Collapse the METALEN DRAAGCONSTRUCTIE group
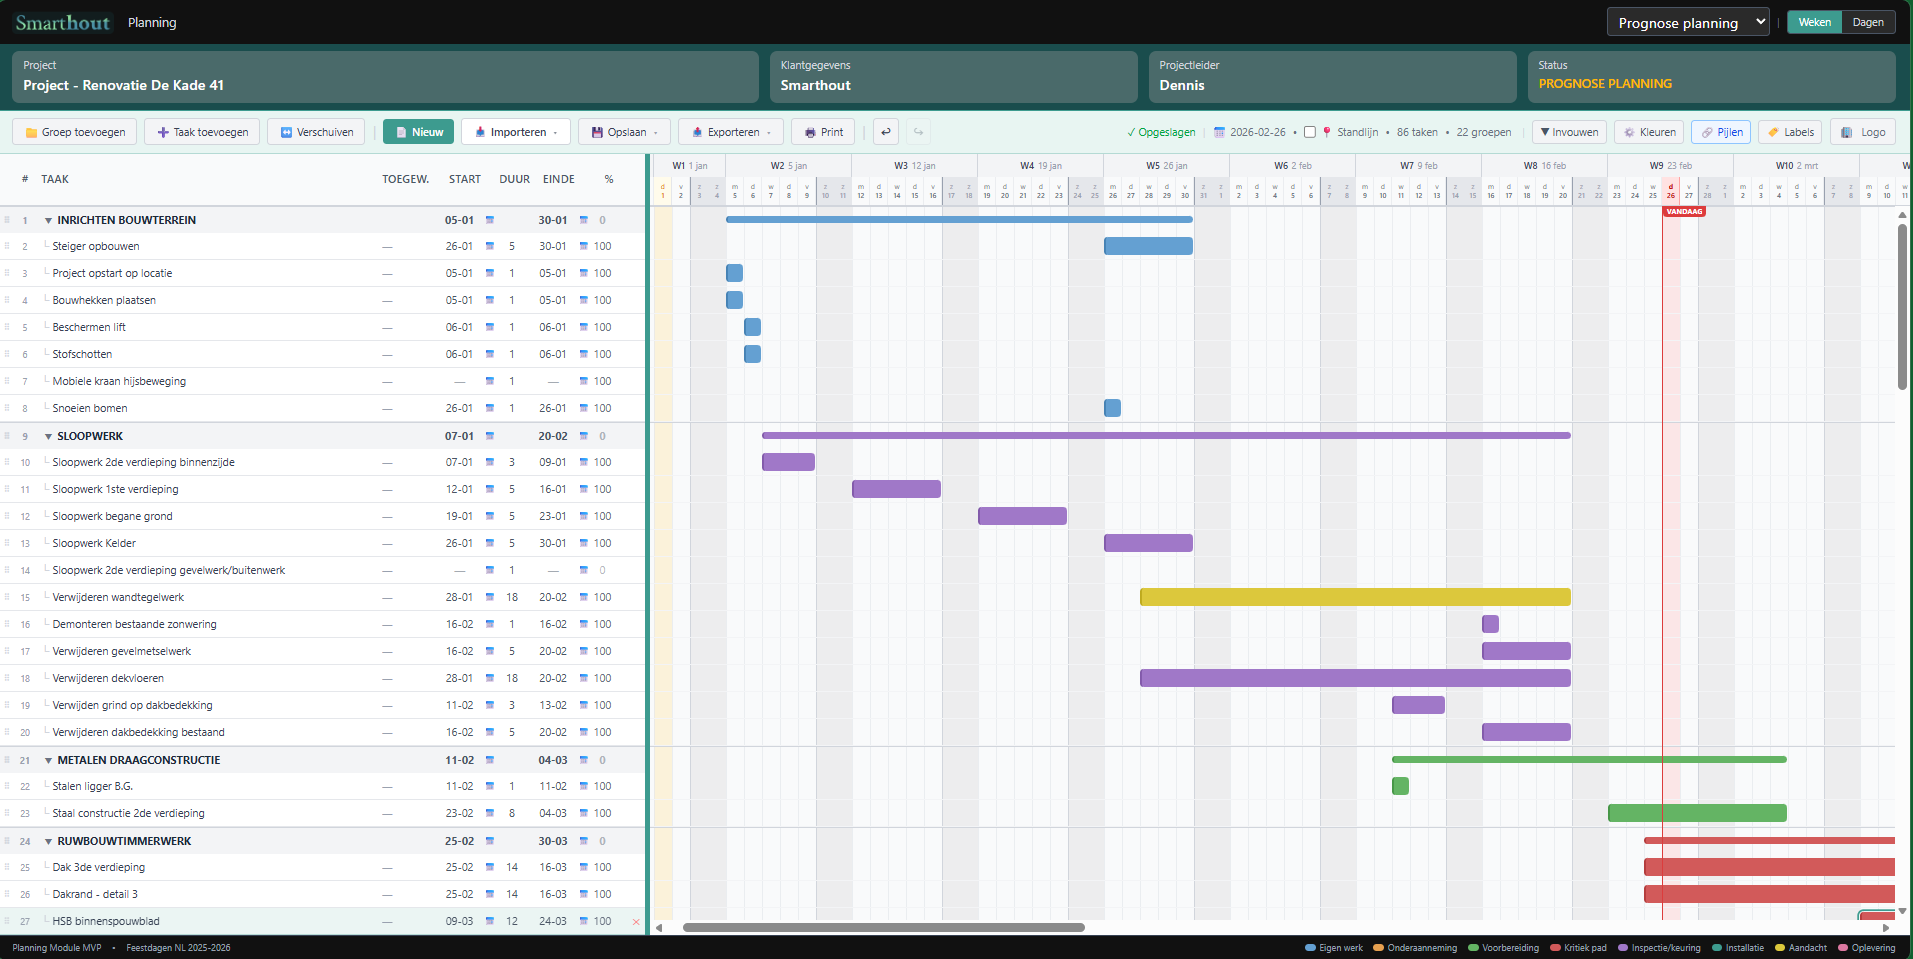1913x959 pixels. [x=48, y=759]
